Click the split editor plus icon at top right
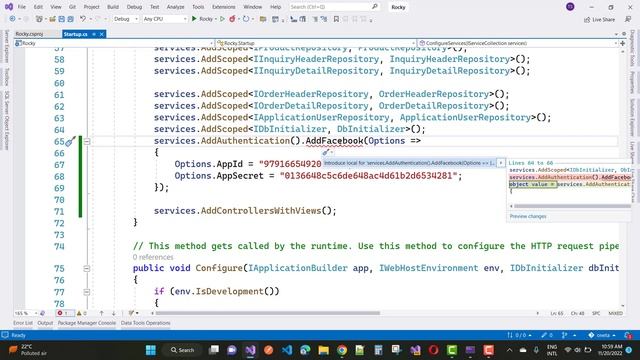This screenshot has width=640, height=360. click(622, 43)
